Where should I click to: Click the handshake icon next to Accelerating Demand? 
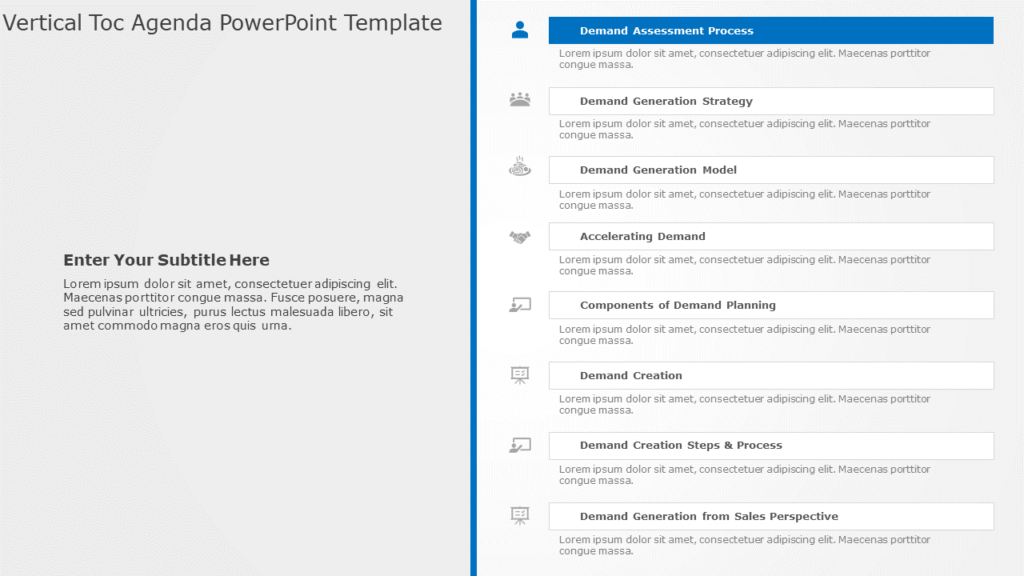518,235
